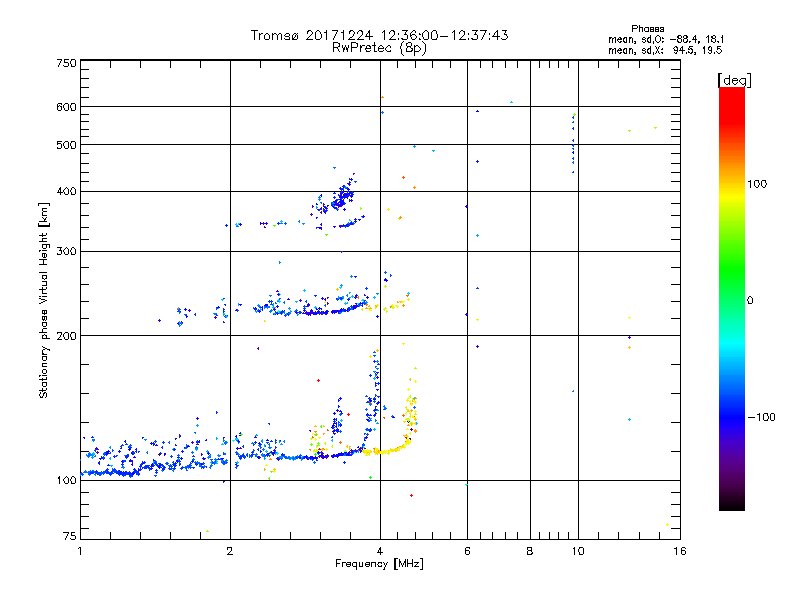Click the colorbar tick label '100'

point(757,184)
